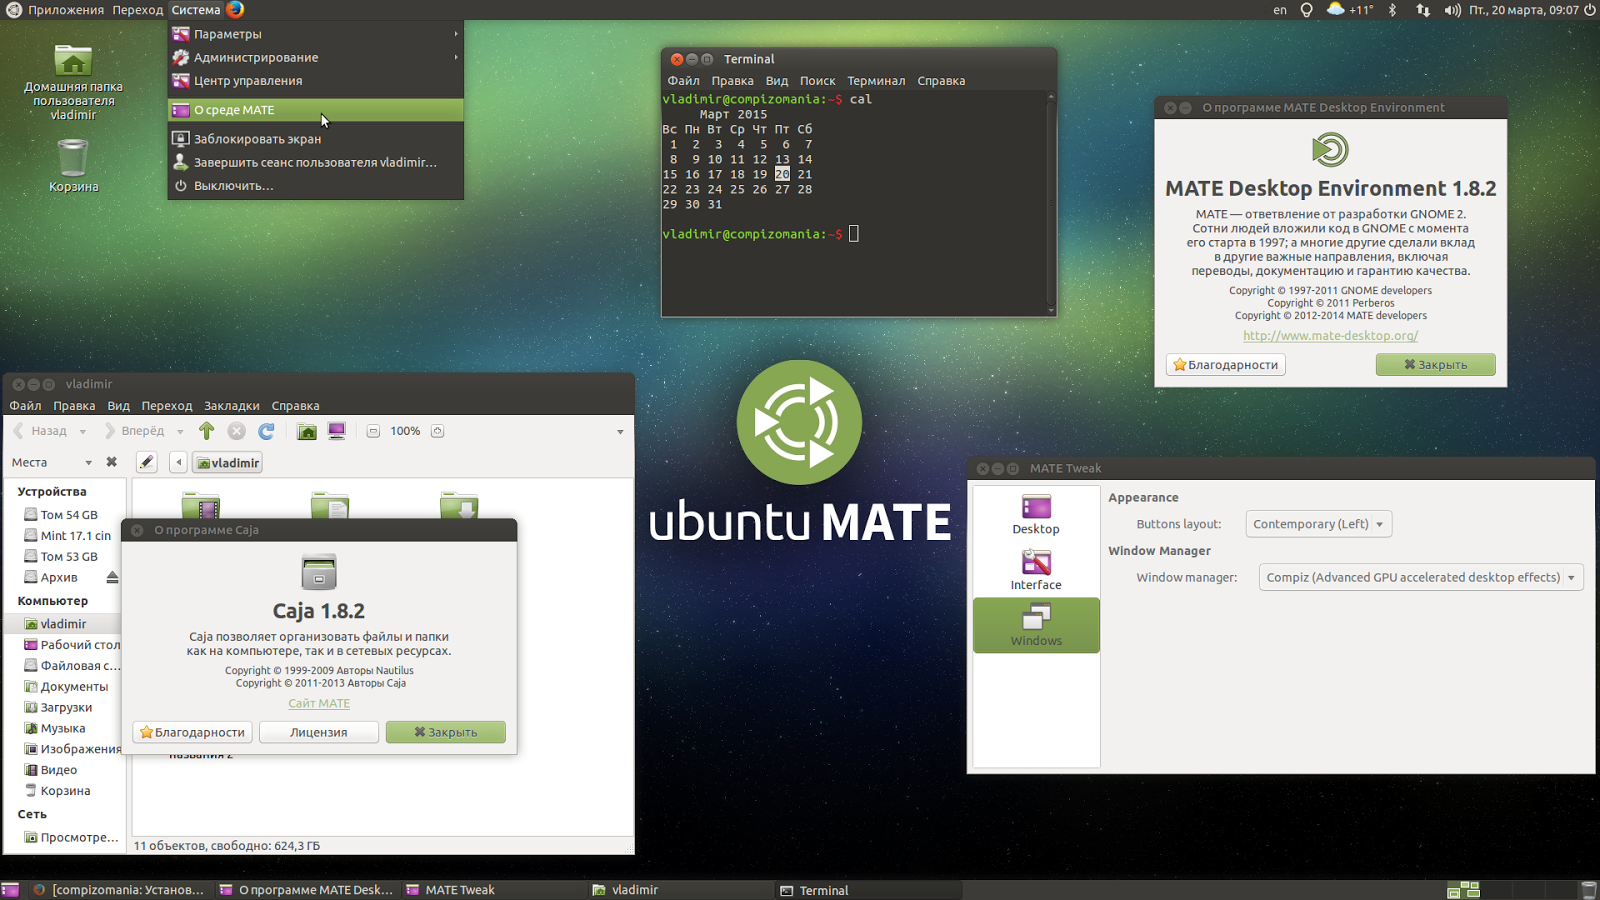
Task: Open the Window manager dropdown
Action: (1421, 577)
